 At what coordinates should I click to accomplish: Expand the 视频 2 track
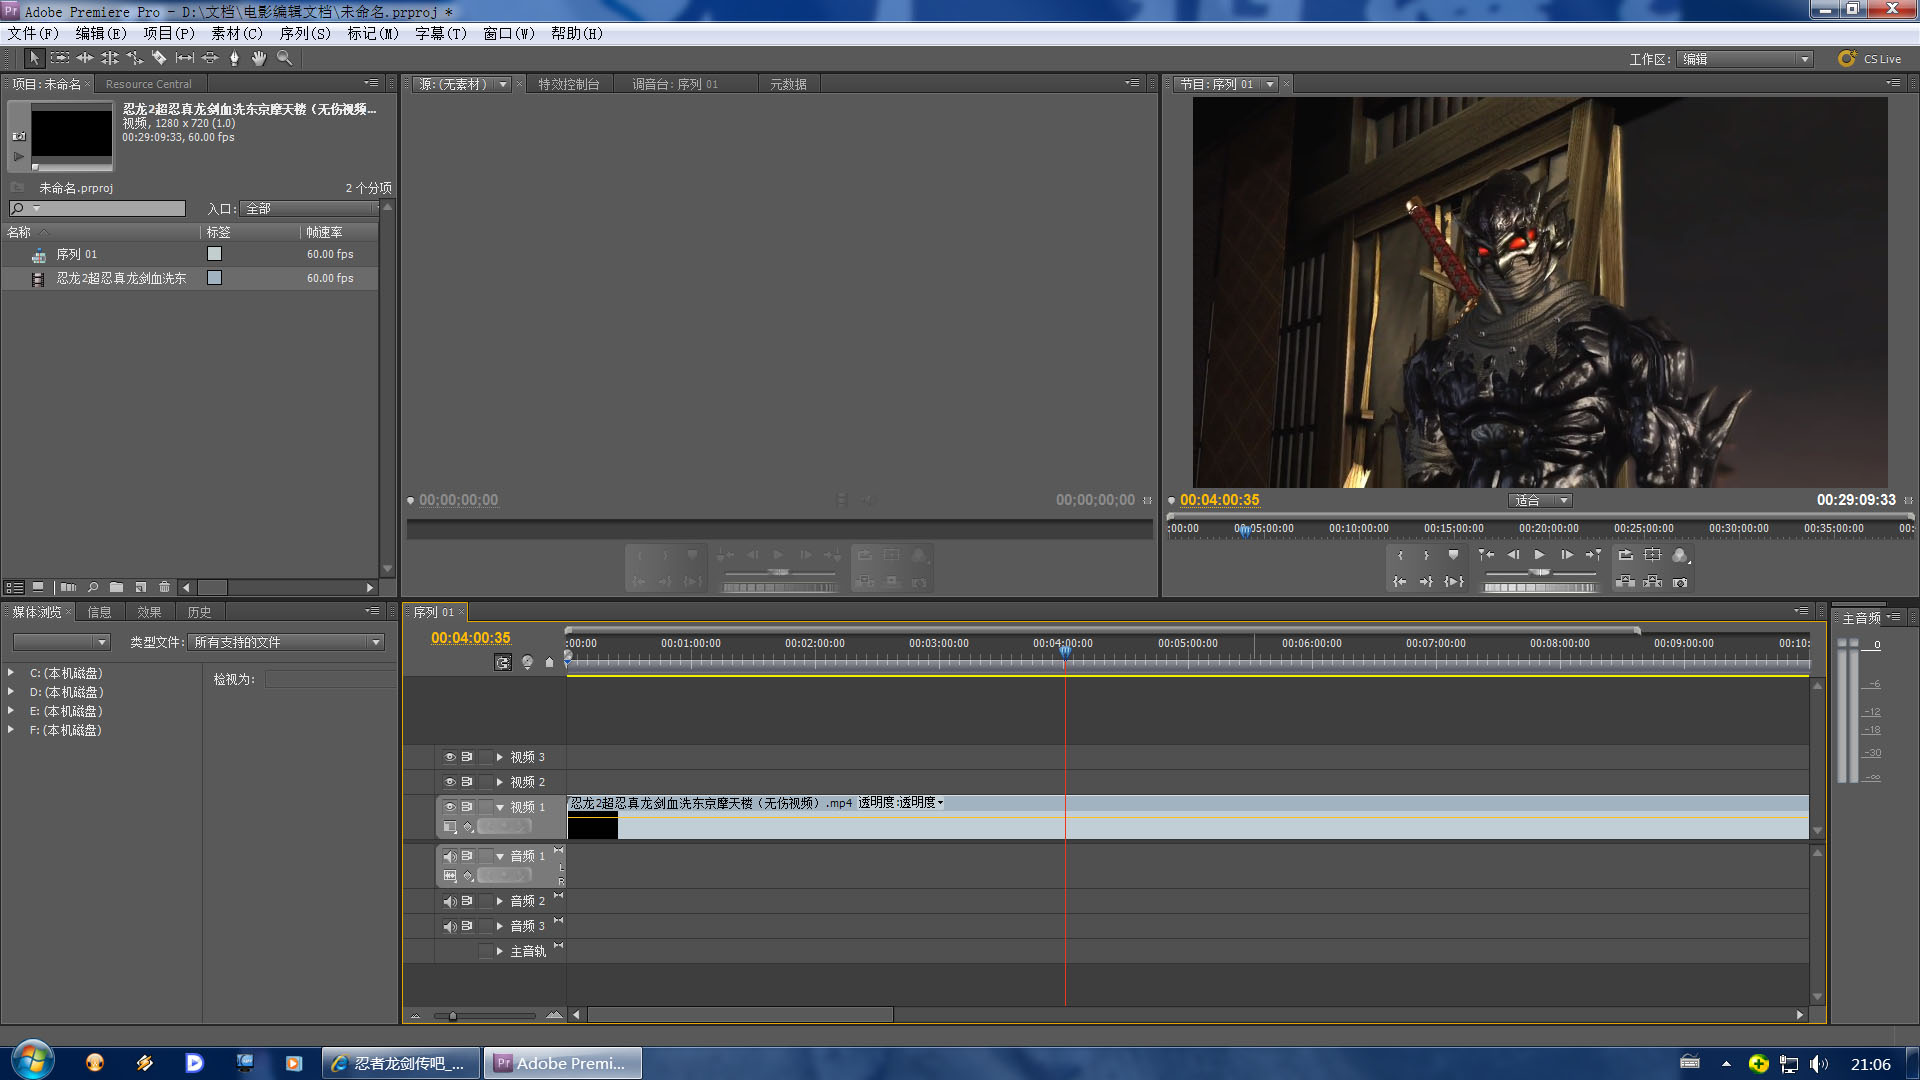coord(499,782)
